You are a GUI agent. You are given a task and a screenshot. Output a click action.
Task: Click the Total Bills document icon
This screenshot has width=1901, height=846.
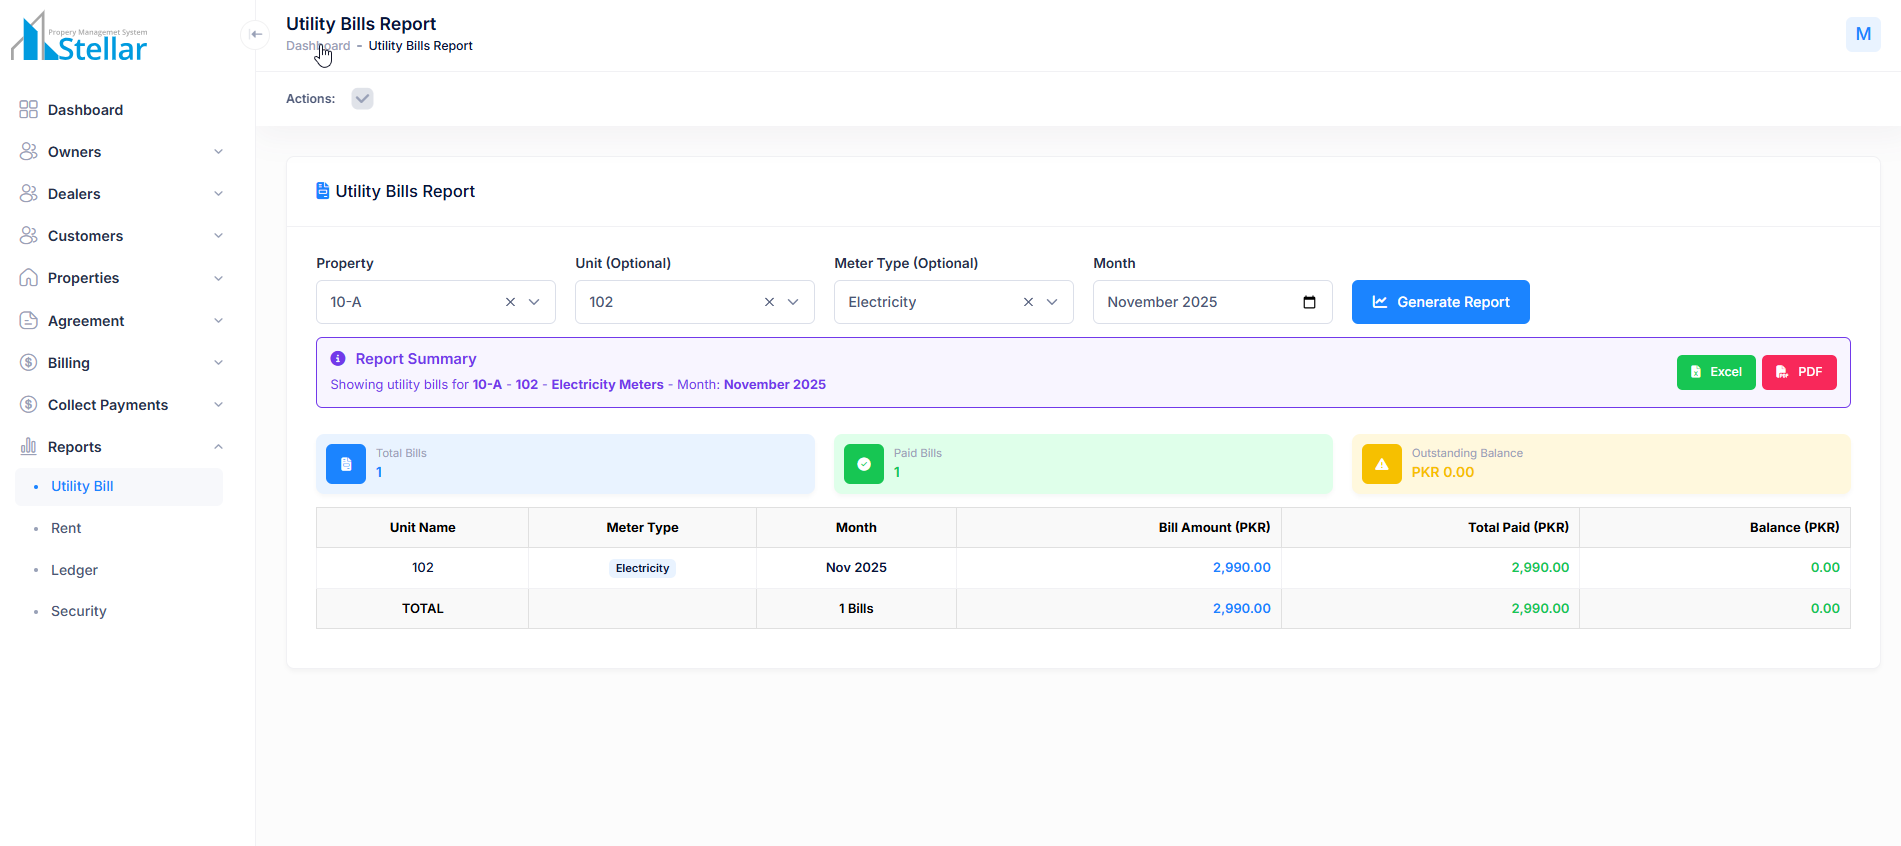(346, 464)
